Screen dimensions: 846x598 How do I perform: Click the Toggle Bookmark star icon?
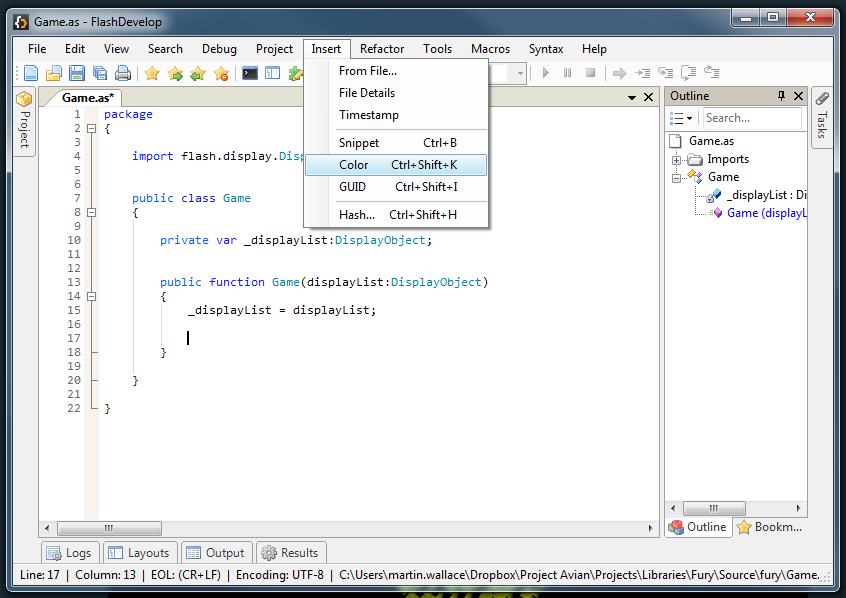point(152,73)
